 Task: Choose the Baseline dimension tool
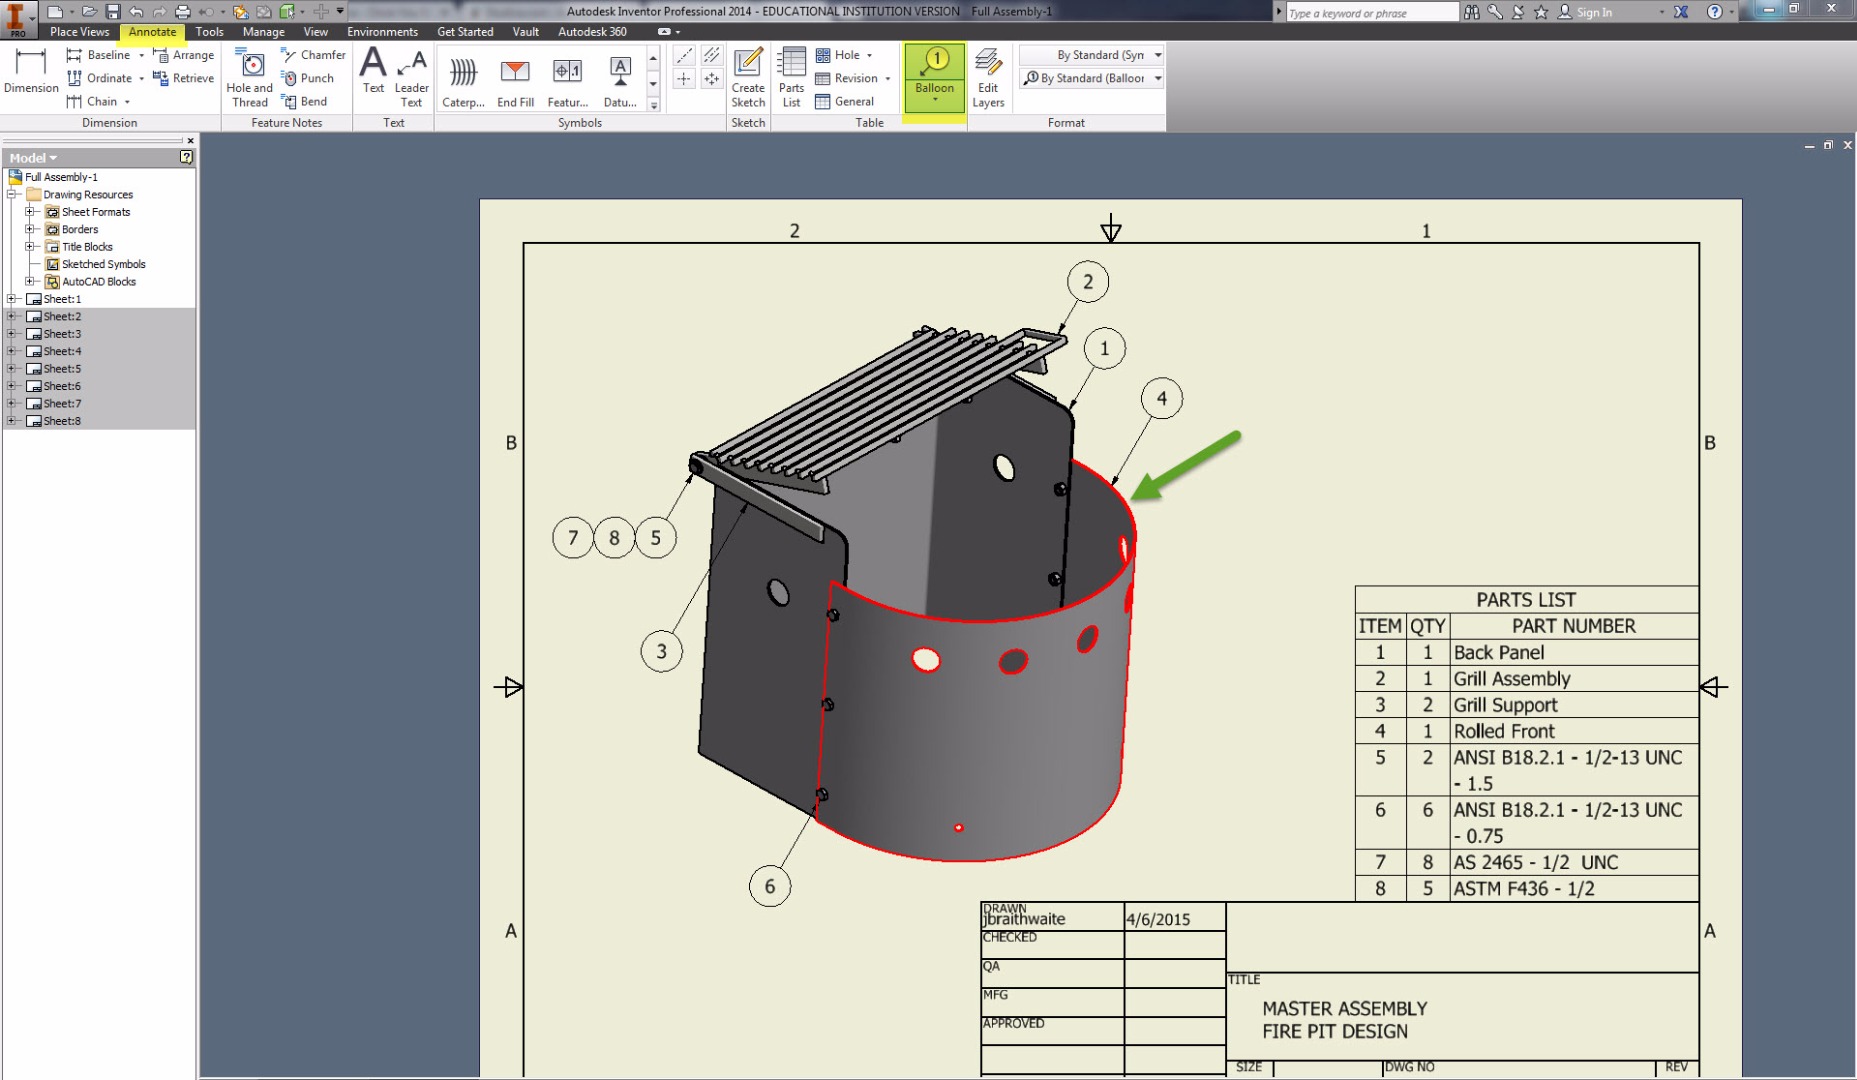click(98, 55)
